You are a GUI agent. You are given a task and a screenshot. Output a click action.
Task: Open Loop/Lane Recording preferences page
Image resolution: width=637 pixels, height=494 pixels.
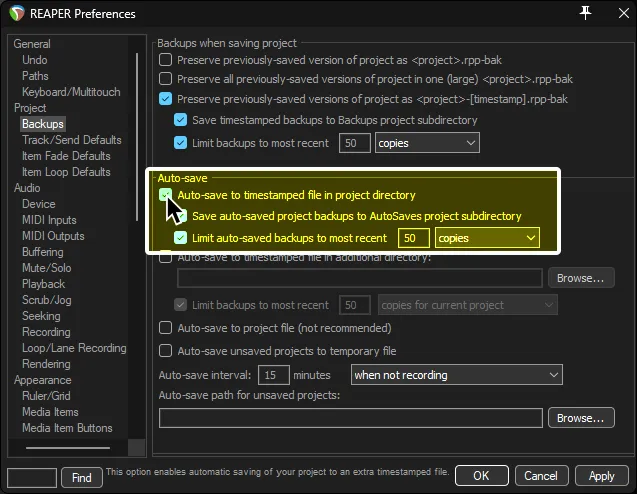click(x=74, y=348)
